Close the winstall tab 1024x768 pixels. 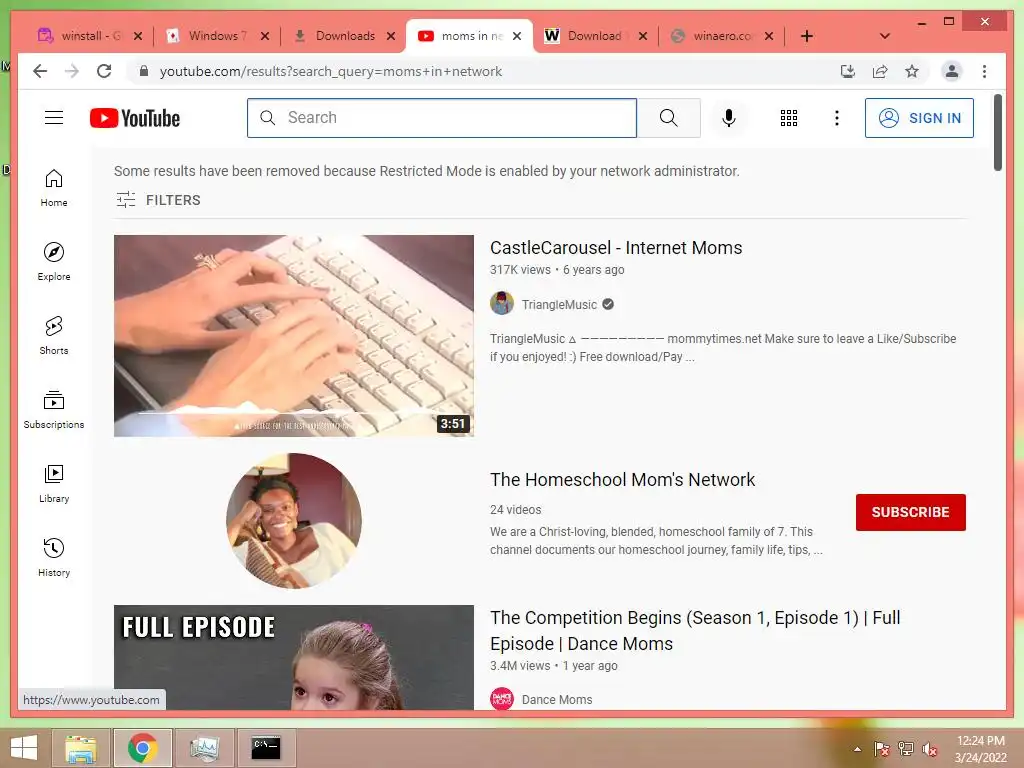pyautogui.click(x=138, y=36)
